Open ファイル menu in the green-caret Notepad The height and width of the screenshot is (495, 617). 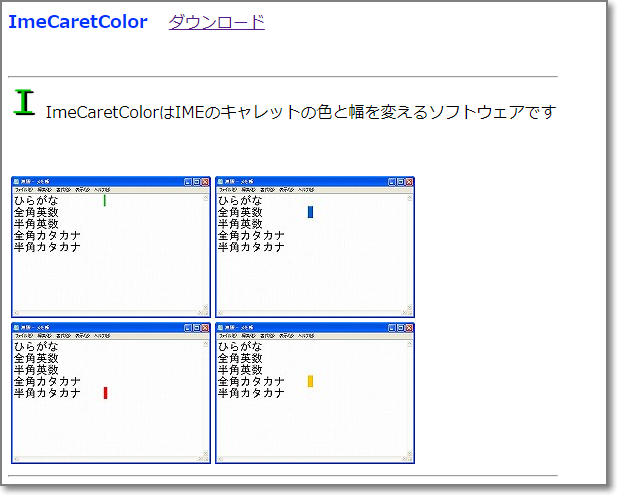(x=23, y=189)
